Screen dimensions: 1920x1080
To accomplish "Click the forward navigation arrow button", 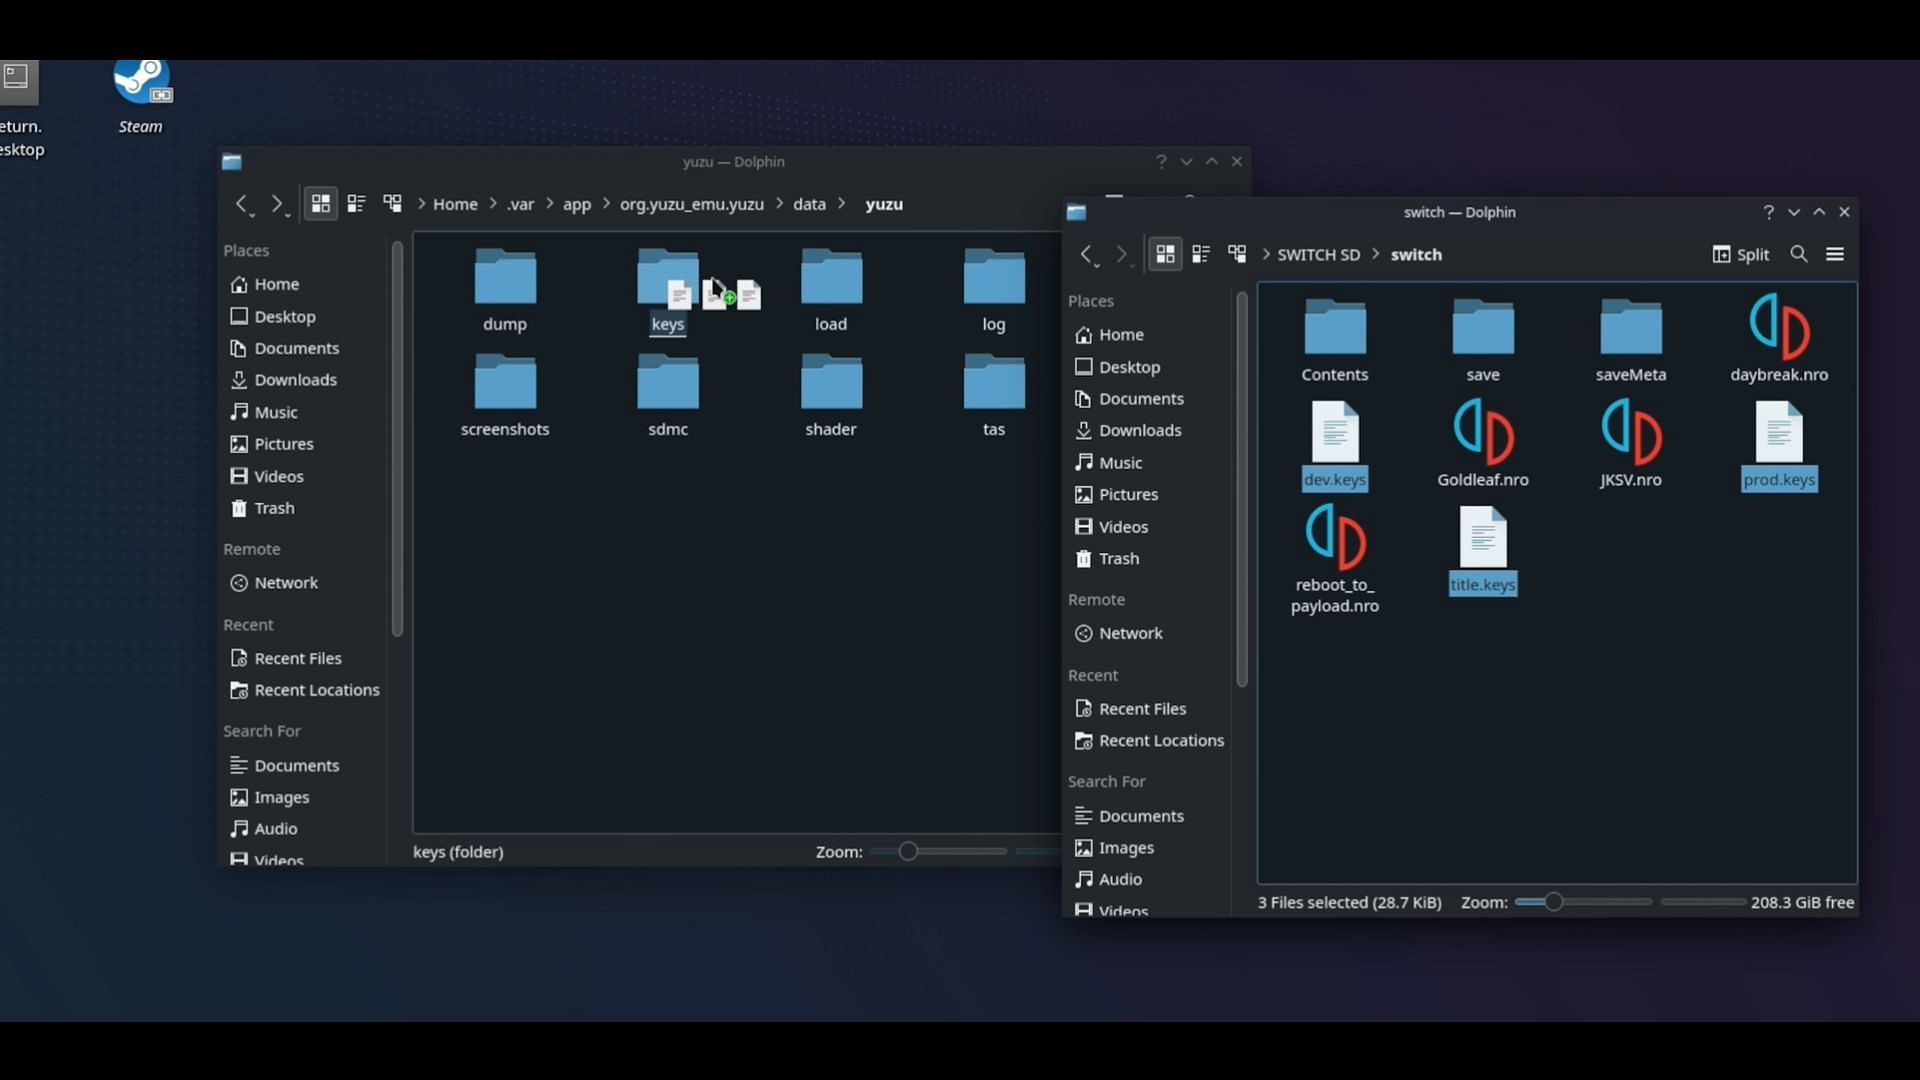I will [x=276, y=203].
